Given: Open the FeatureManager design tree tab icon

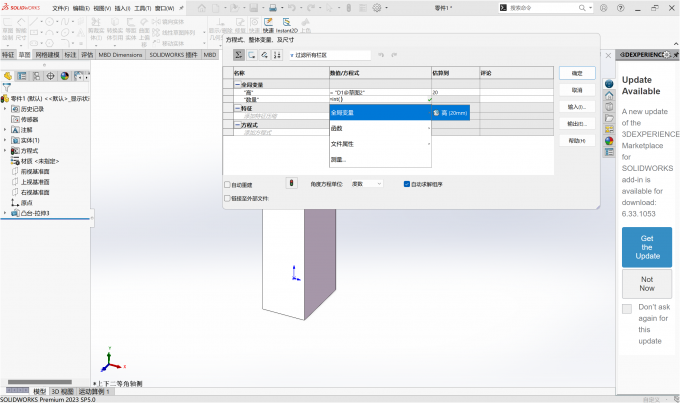Looking at the screenshot, I should (x=8, y=76).
